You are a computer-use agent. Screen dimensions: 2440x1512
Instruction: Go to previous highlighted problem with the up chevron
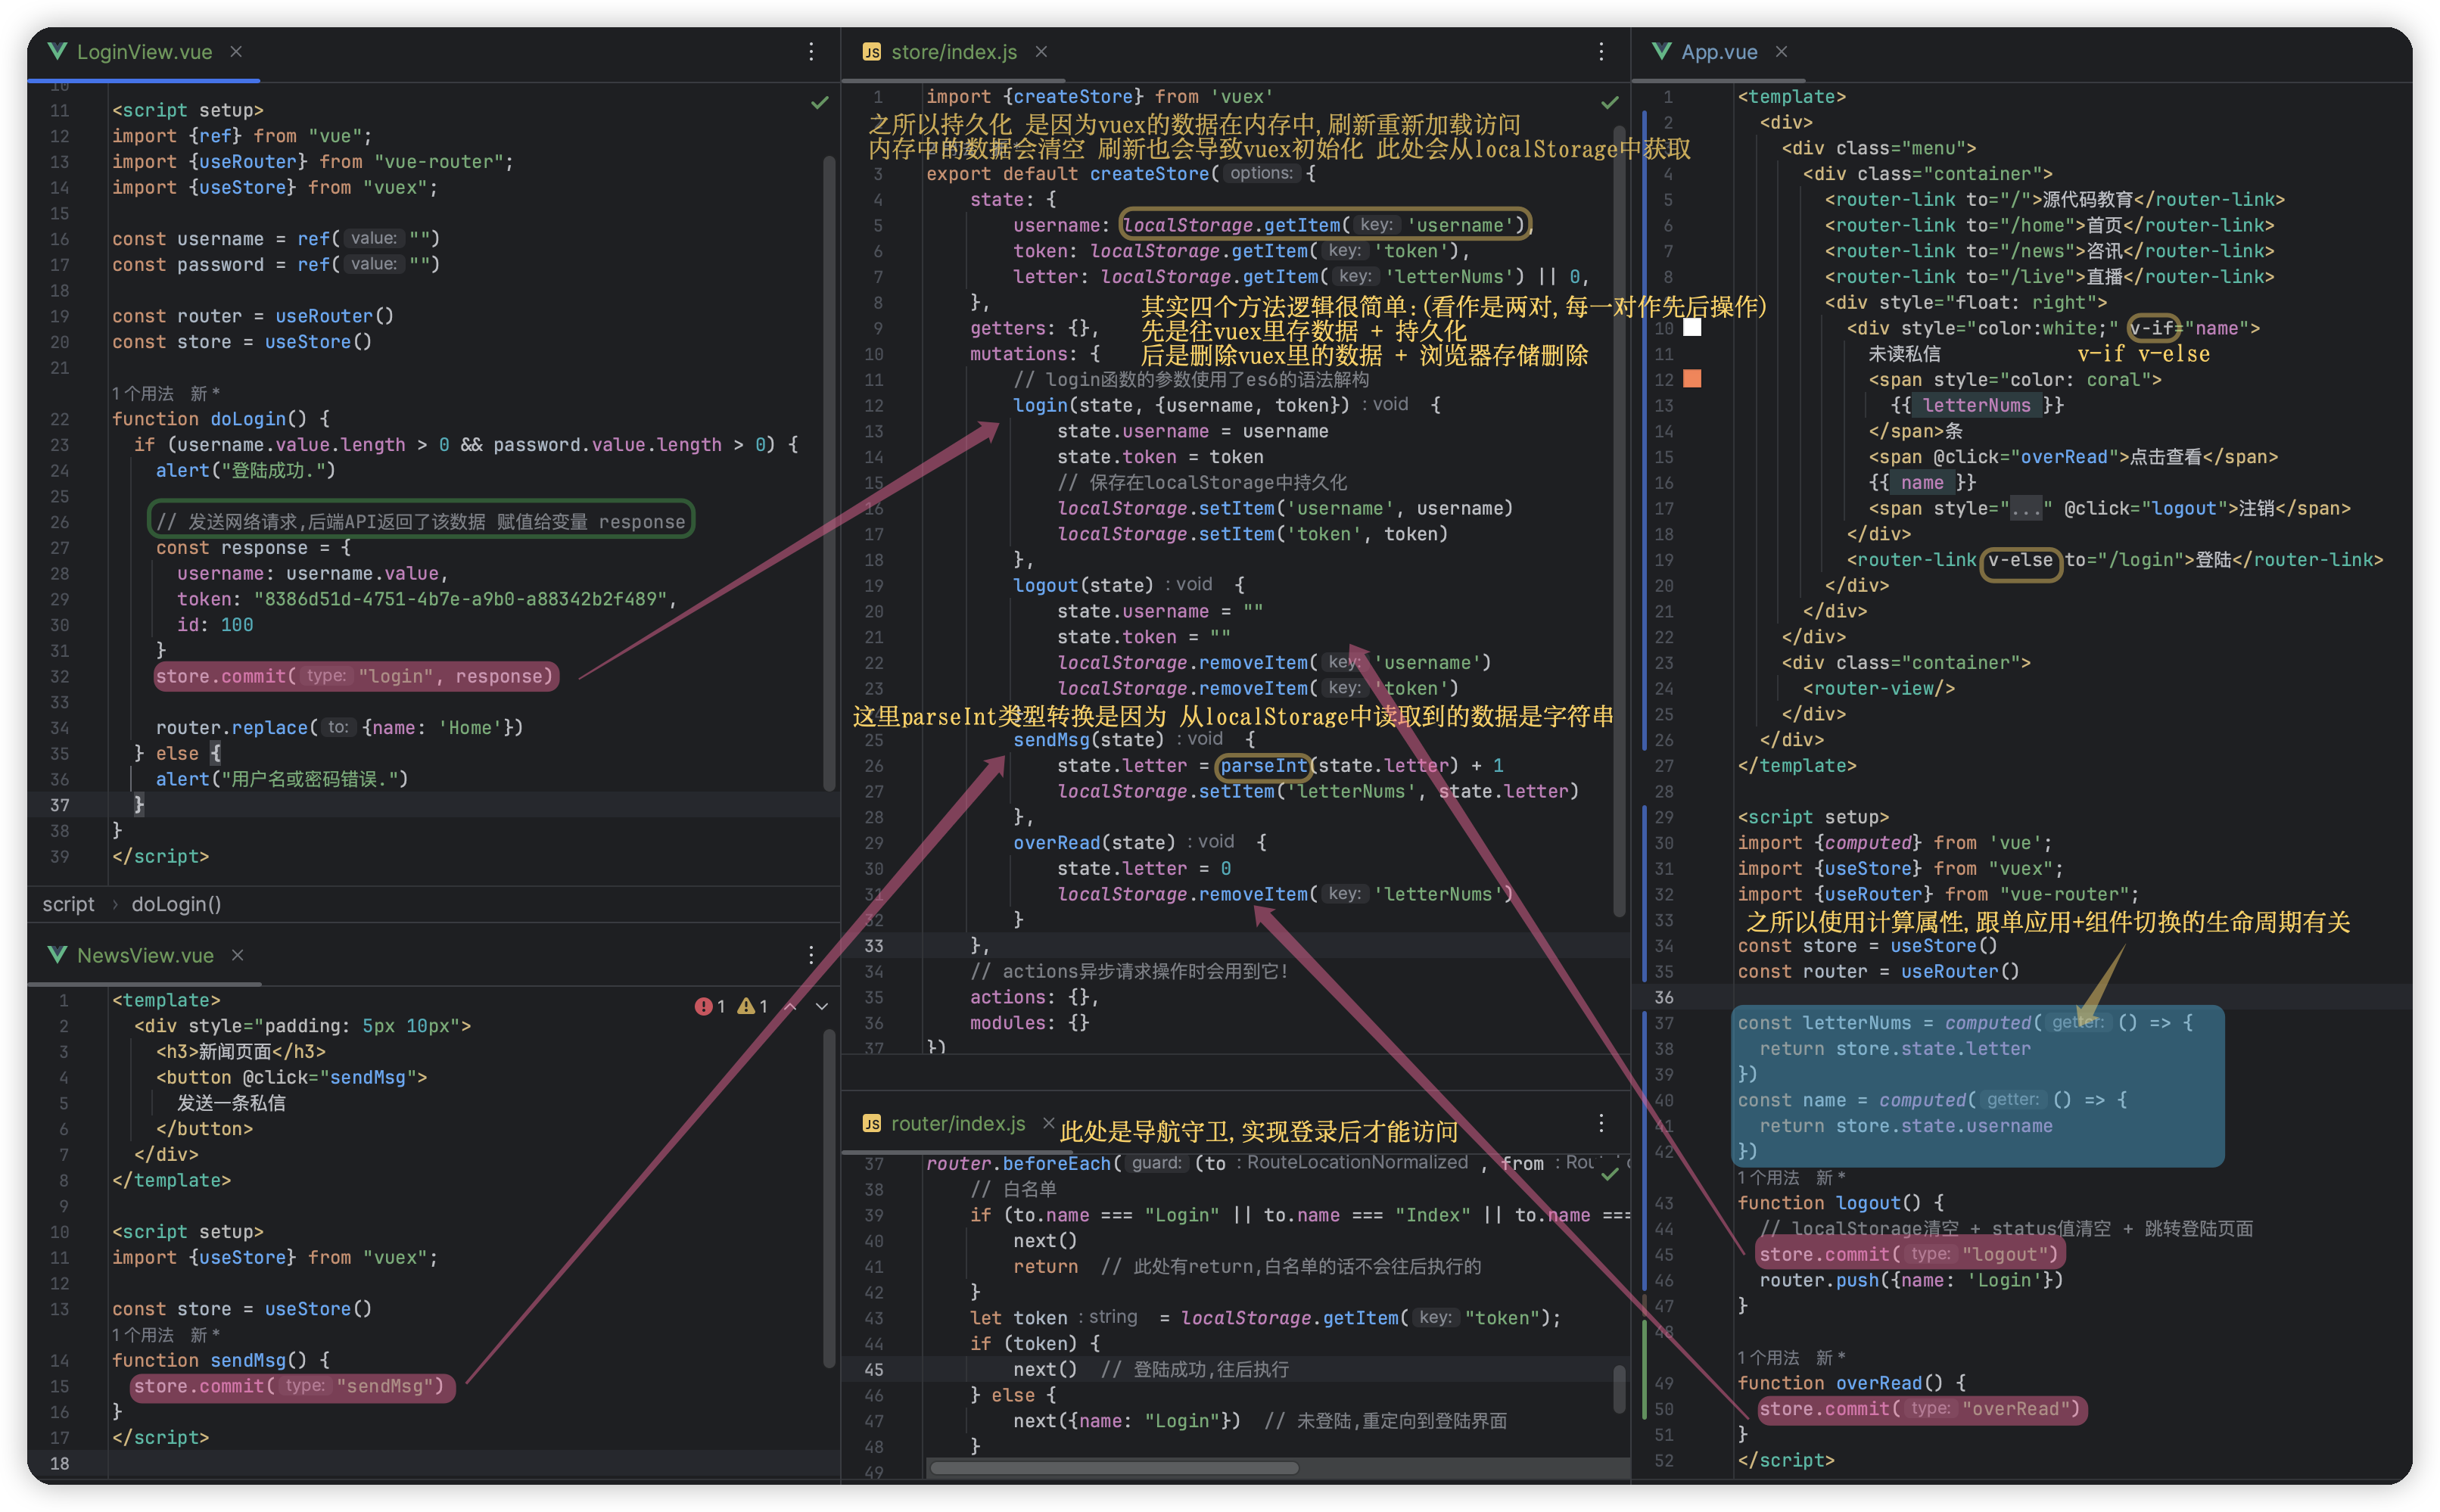[x=791, y=1006]
